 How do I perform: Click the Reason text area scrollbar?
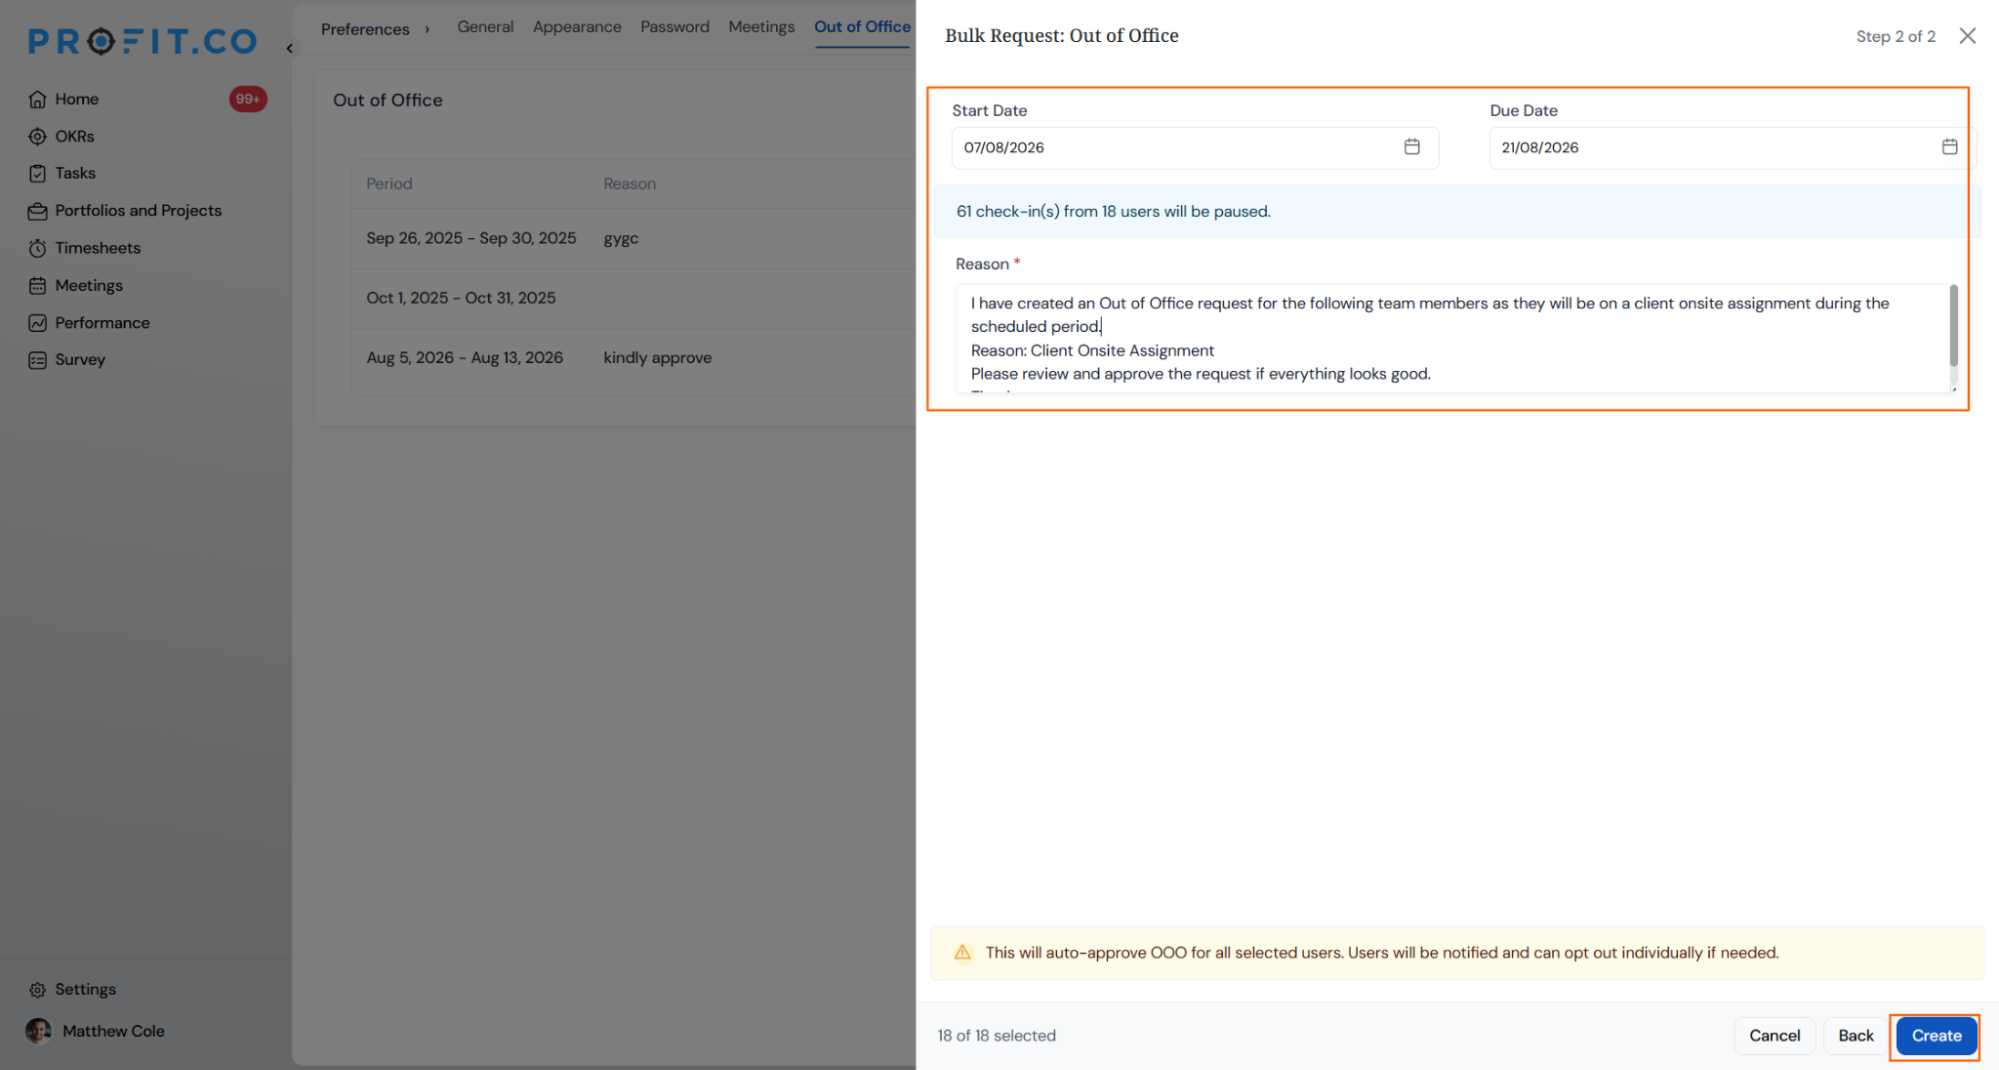click(1953, 326)
